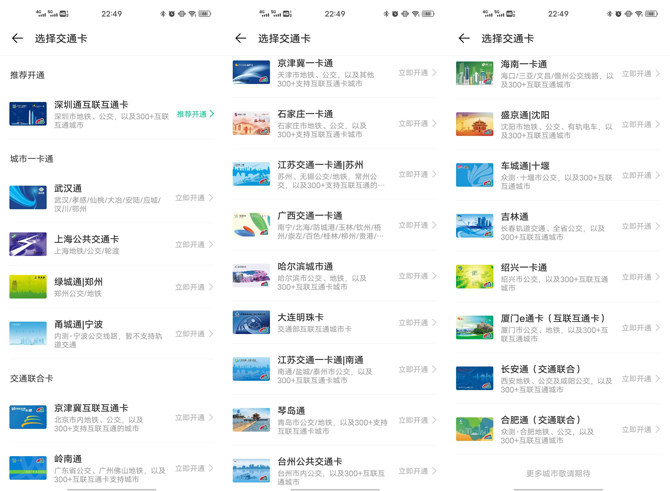Select the 江苏交通一卡通|南通 card thumbnail
This screenshot has width=670, height=491.
pyautogui.click(x=251, y=369)
